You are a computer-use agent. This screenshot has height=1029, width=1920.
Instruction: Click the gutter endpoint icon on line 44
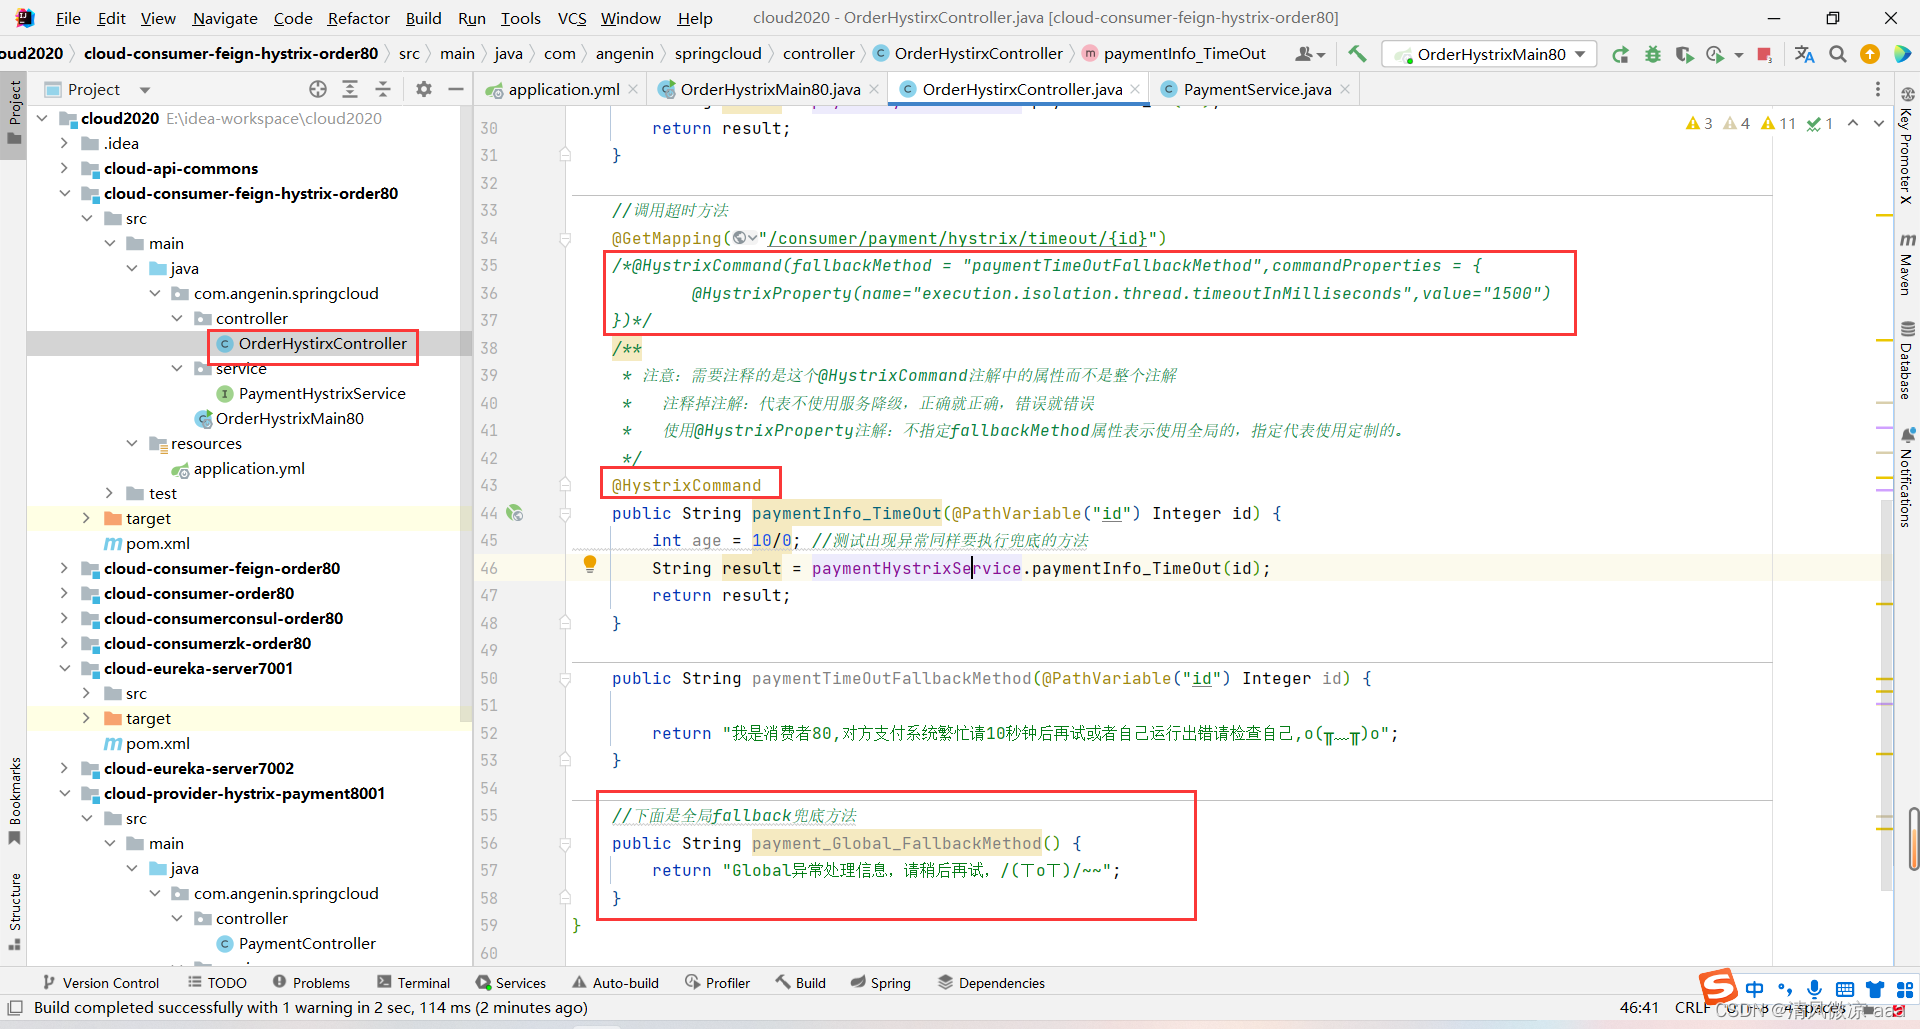515,513
